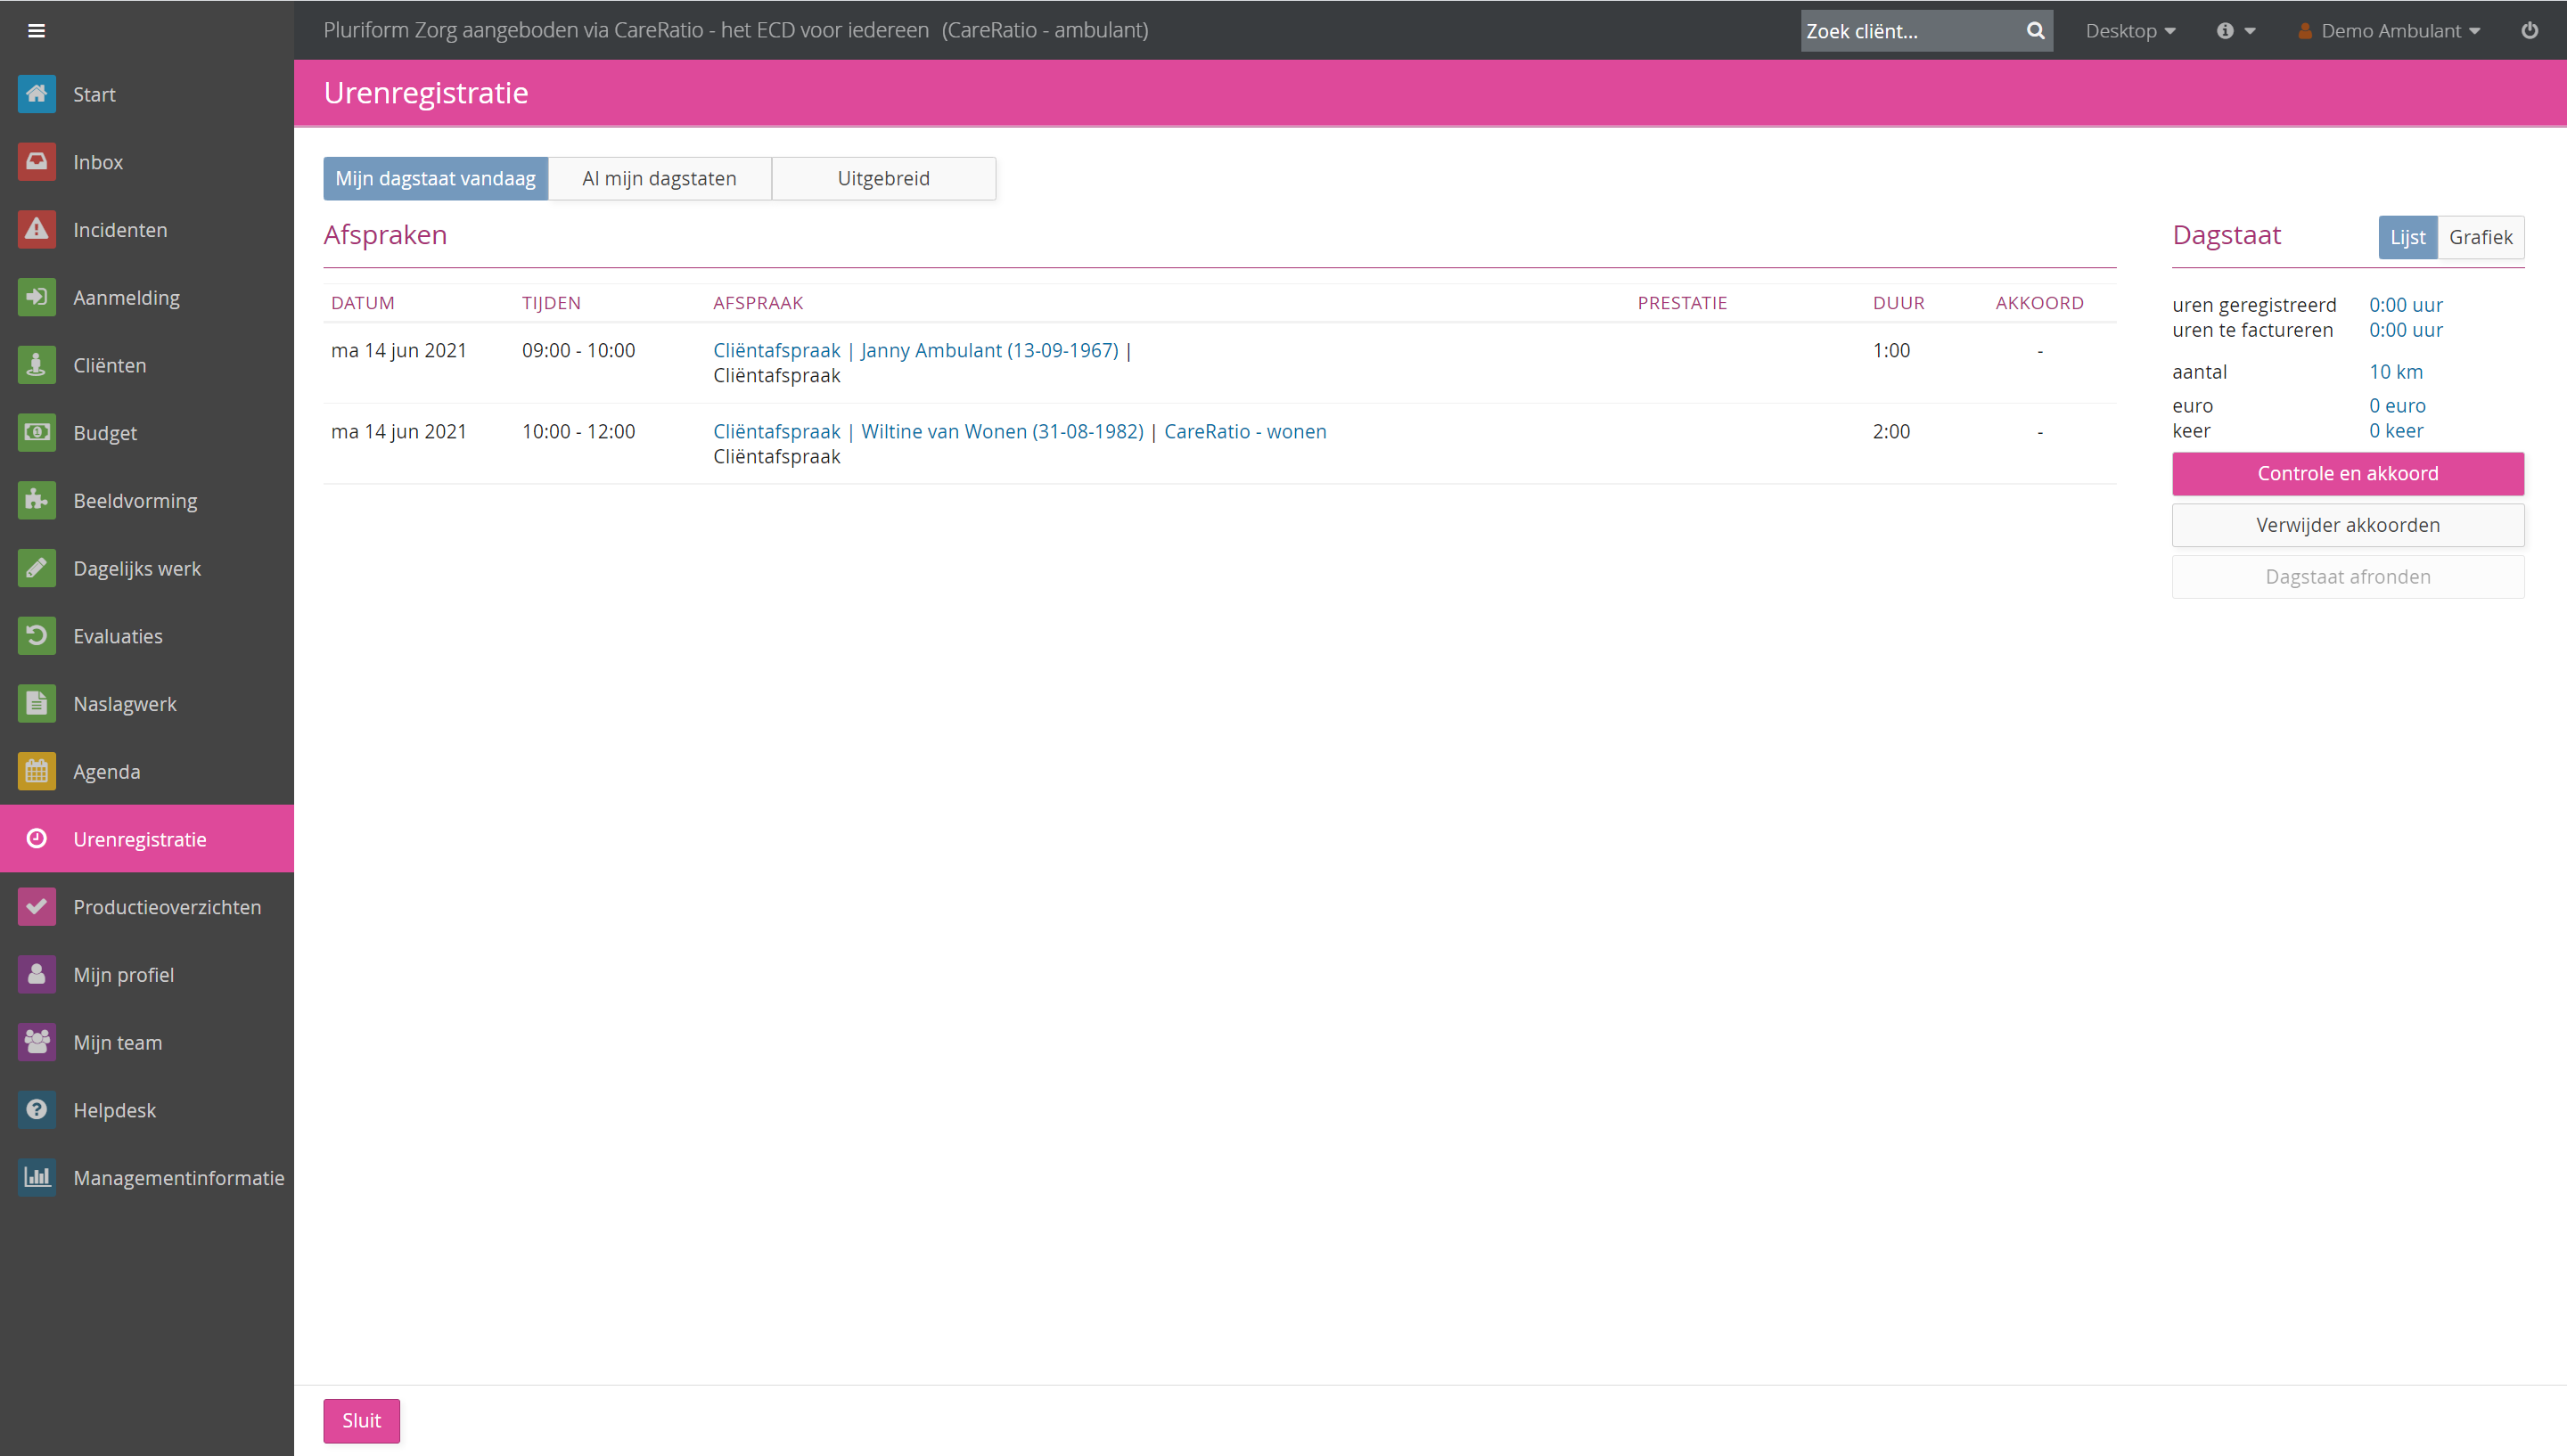Open the Helpdesk question mark icon
The image size is (2567, 1456).
tap(37, 1110)
